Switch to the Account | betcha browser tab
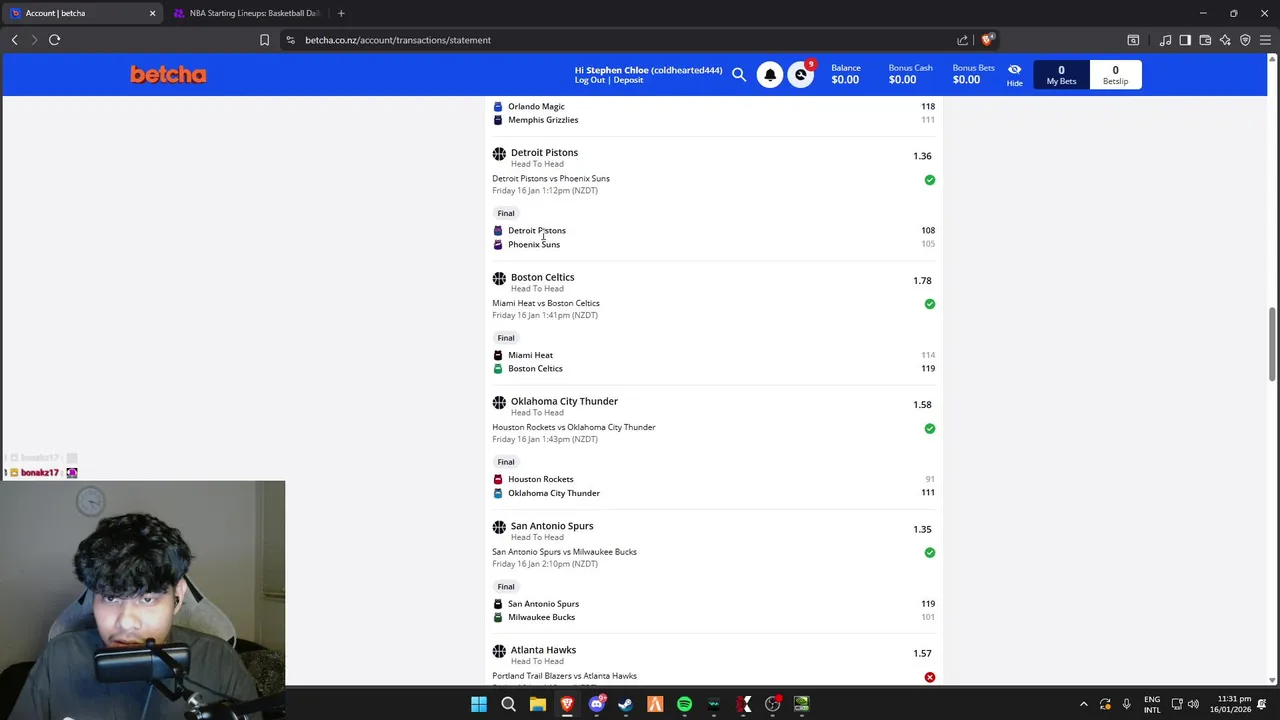This screenshot has width=1280, height=720. [80, 13]
